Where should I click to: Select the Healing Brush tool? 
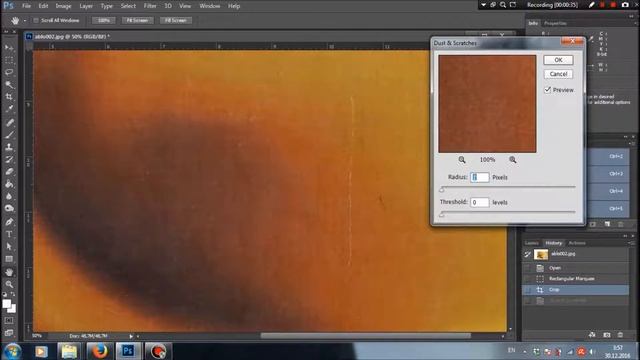[x=9, y=122]
